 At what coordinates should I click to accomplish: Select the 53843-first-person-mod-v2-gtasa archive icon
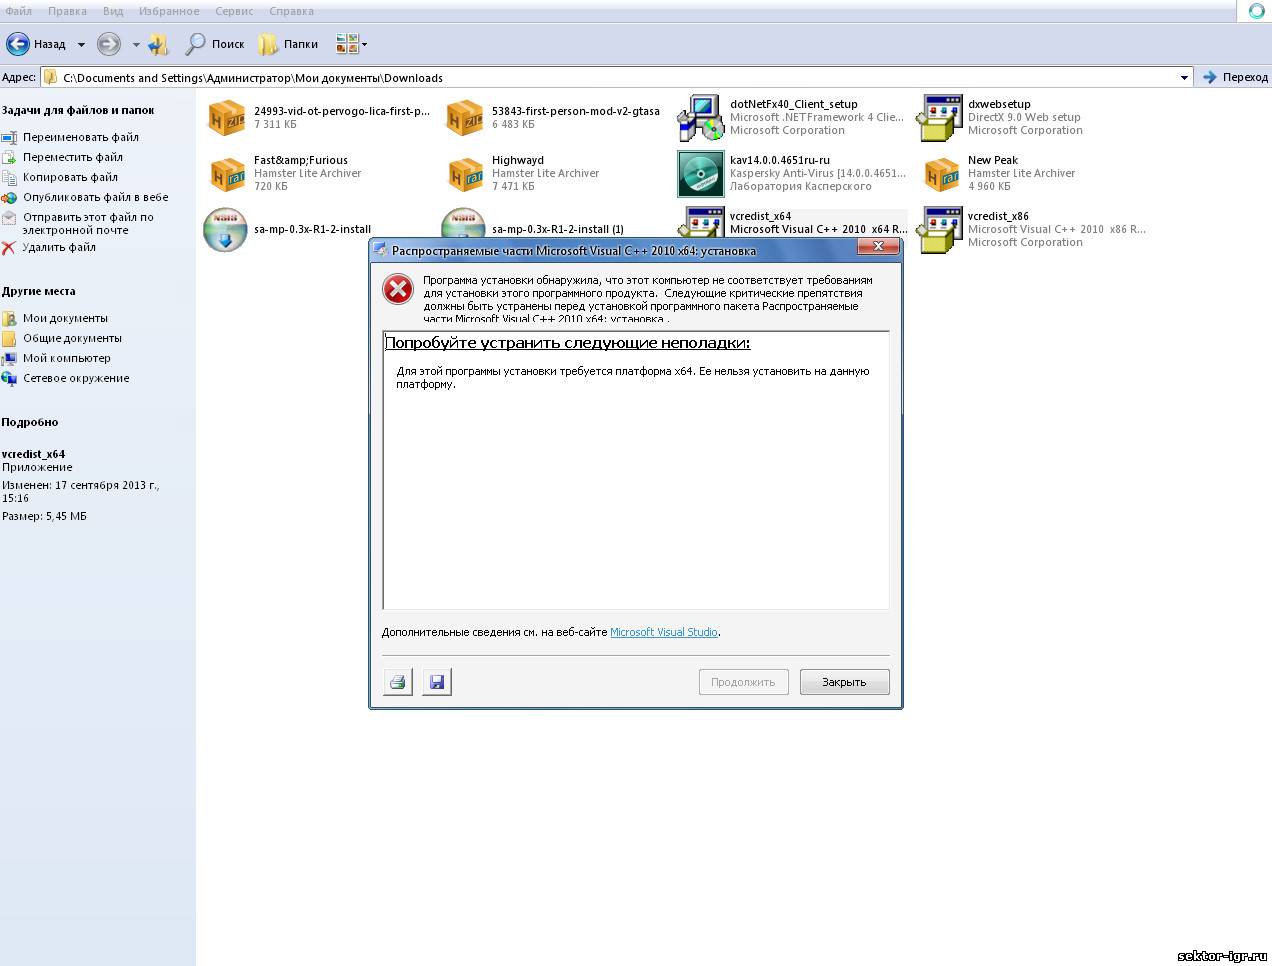tap(464, 117)
